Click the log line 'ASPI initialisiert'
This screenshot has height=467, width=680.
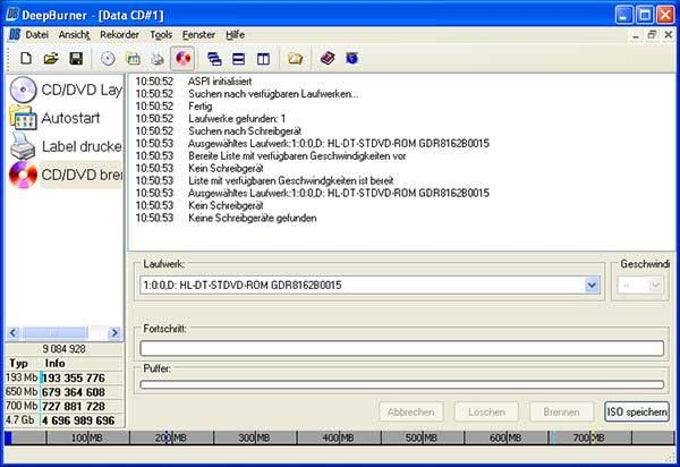coord(220,81)
